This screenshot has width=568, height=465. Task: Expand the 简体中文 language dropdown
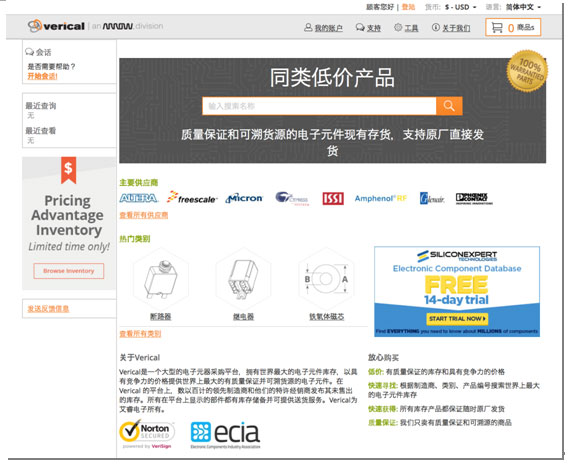click(523, 7)
